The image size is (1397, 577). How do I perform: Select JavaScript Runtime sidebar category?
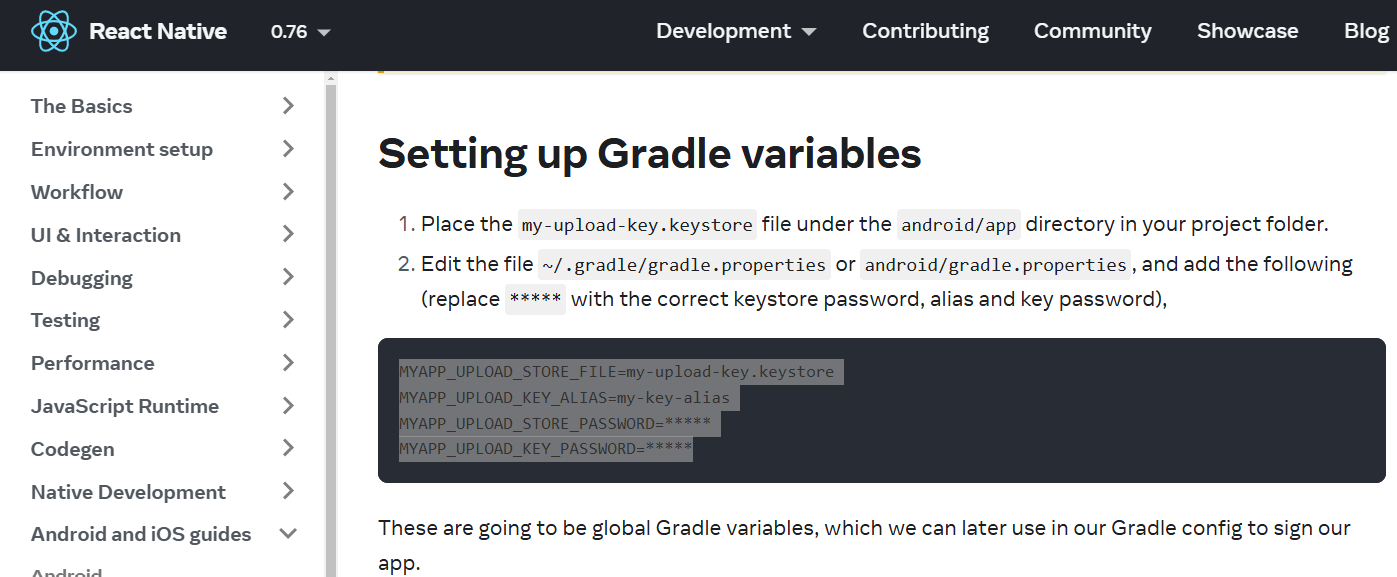pyautogui.click(x=125, y=406)
